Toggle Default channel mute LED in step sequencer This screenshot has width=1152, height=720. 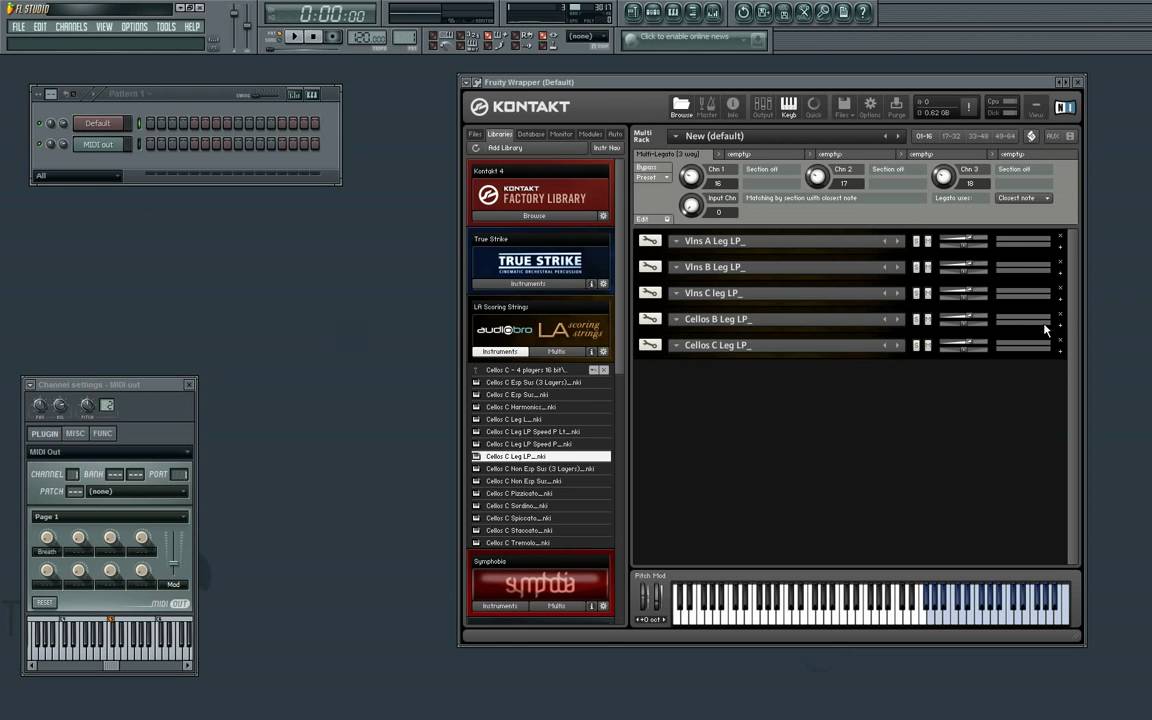[x=39, y=123]
